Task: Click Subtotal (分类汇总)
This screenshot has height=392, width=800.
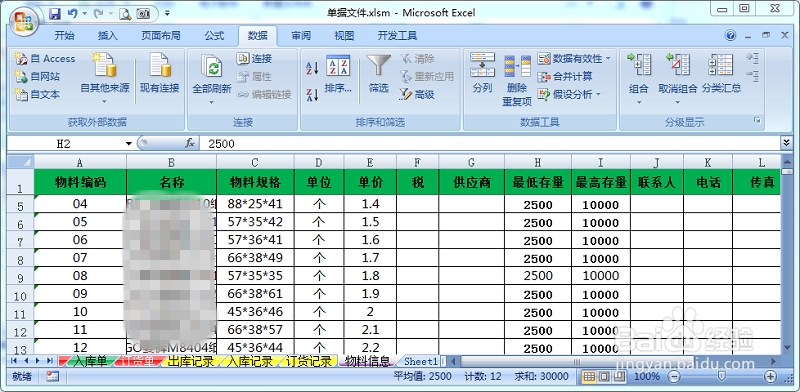Action: click(721, 75)
